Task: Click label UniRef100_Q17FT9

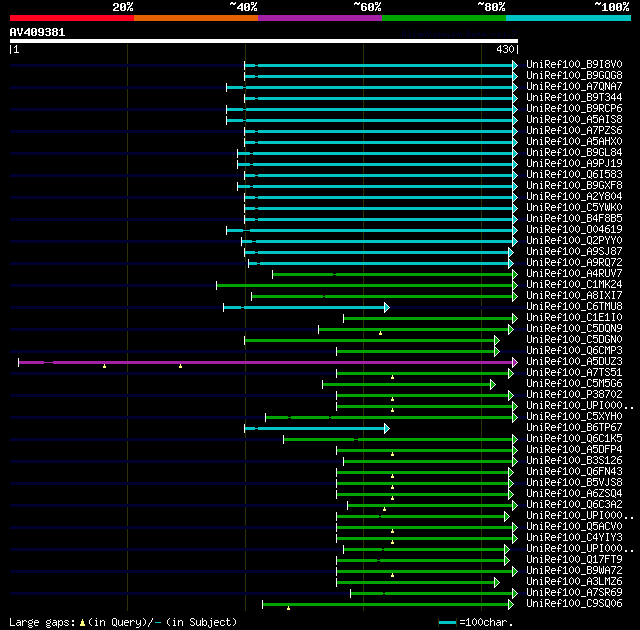Action: 574,560
